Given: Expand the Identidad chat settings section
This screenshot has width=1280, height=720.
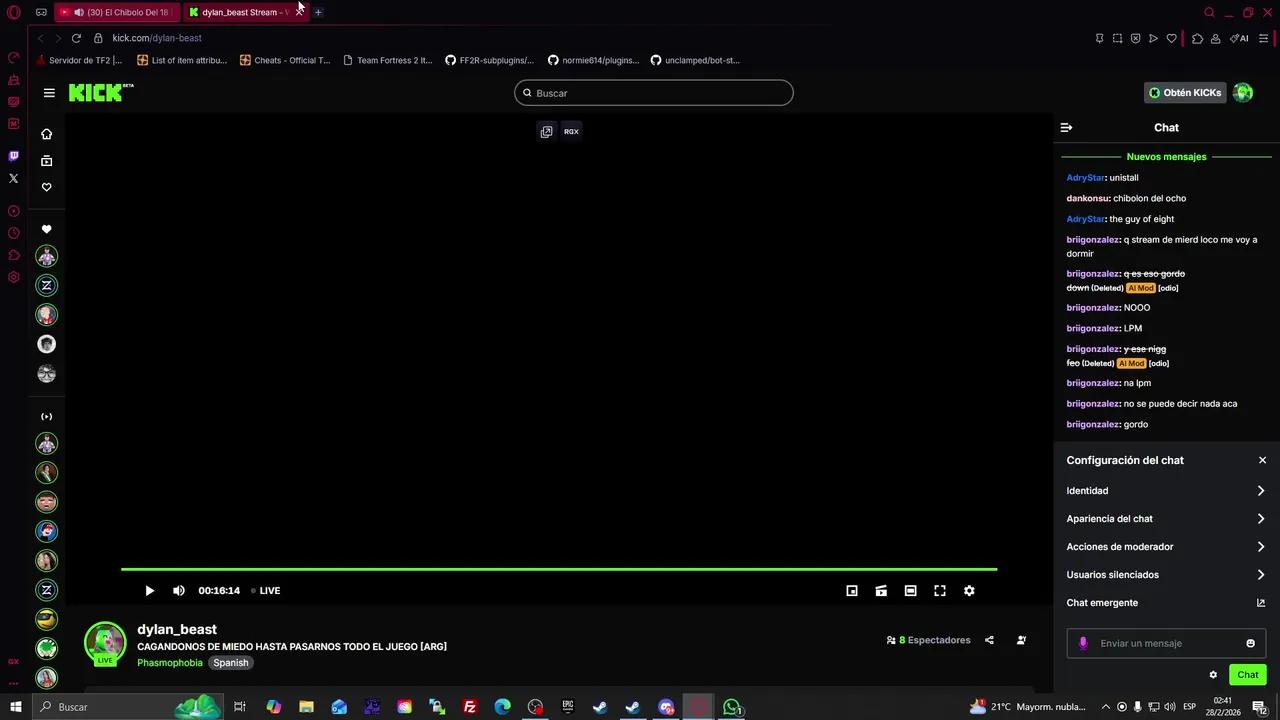Looking at the screenshot, I should tap(1166, 490).
